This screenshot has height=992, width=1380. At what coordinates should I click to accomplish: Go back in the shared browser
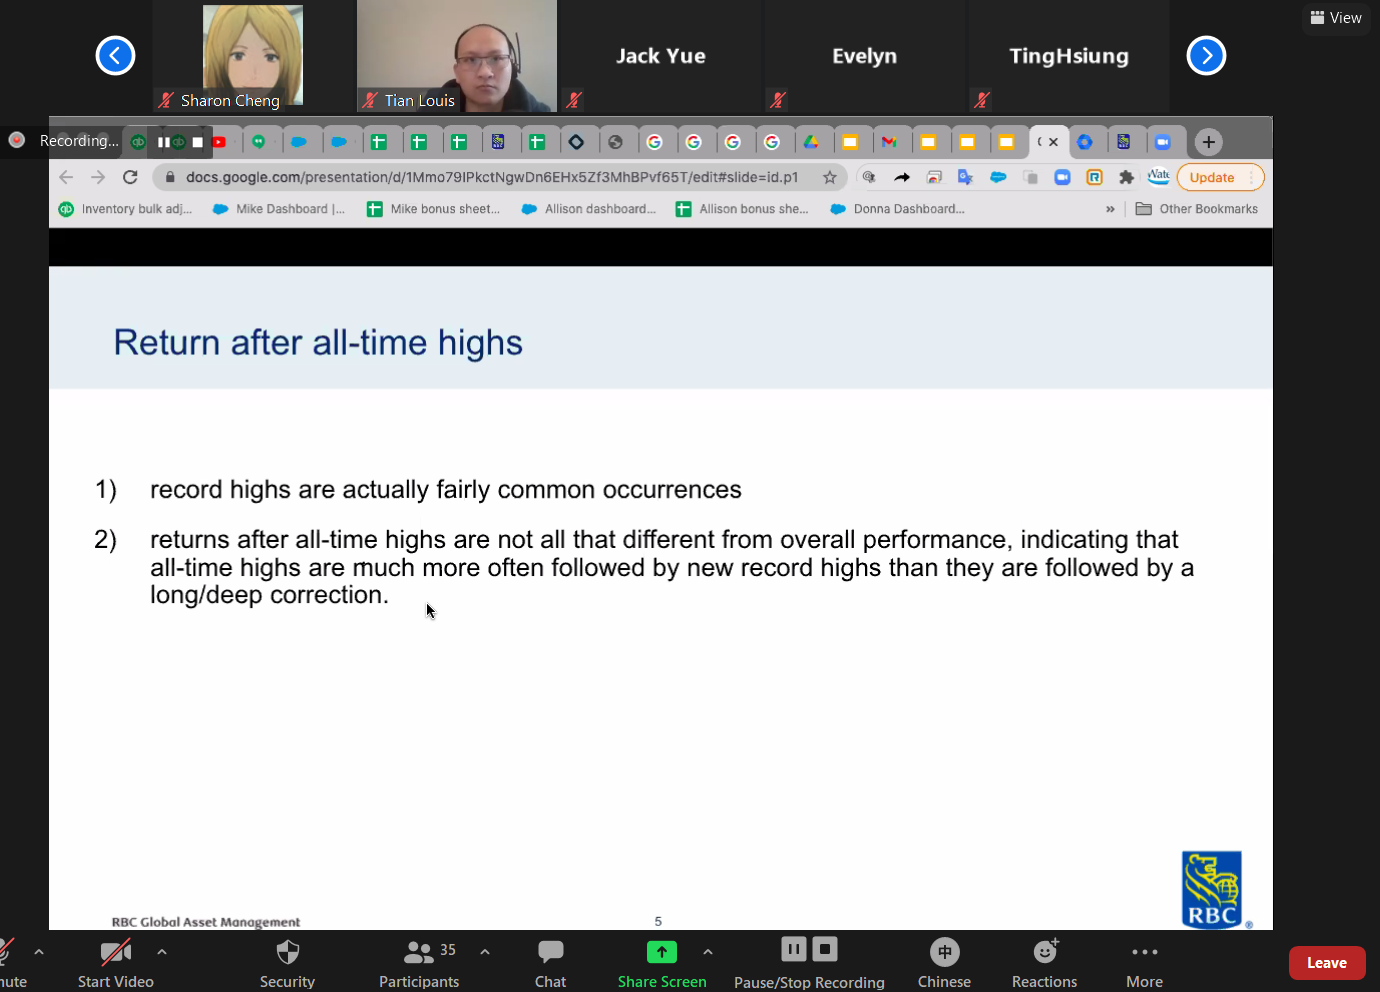pos(66,177)
